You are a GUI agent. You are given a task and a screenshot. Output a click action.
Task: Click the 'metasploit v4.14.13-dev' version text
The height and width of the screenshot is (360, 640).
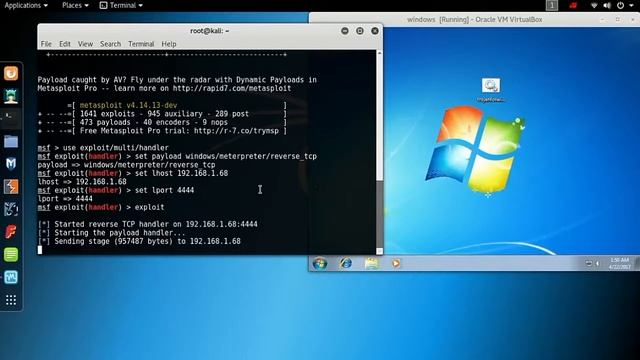pyautogui.click(x=128, y=105)
